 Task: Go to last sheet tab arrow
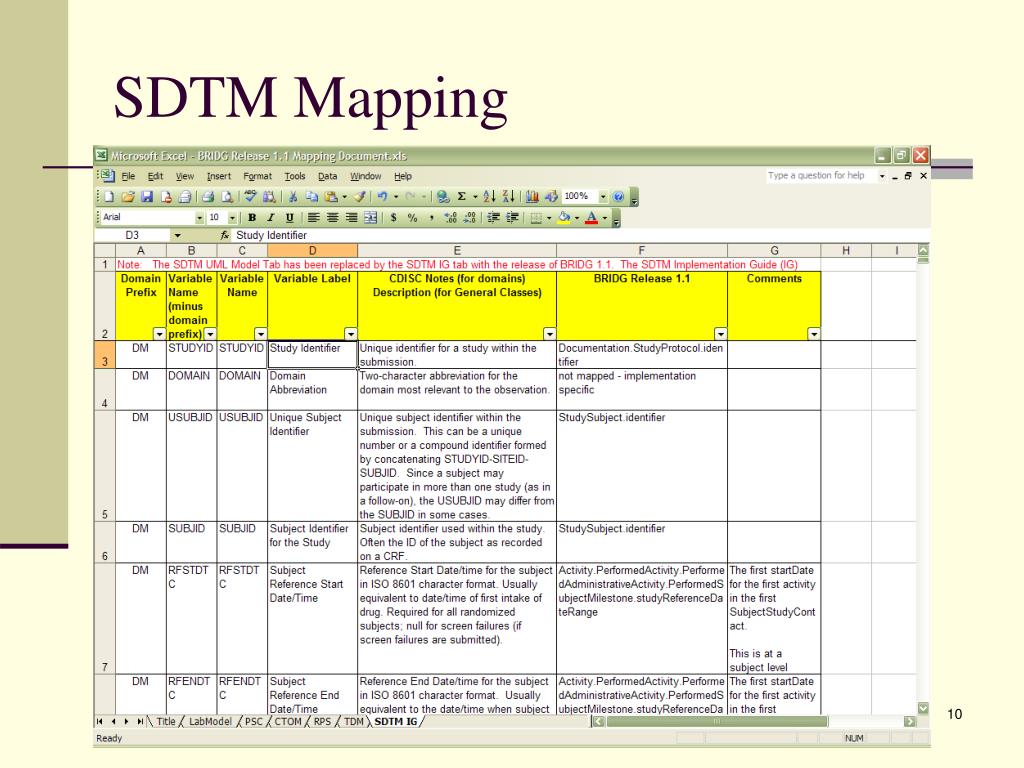(140, 722)
